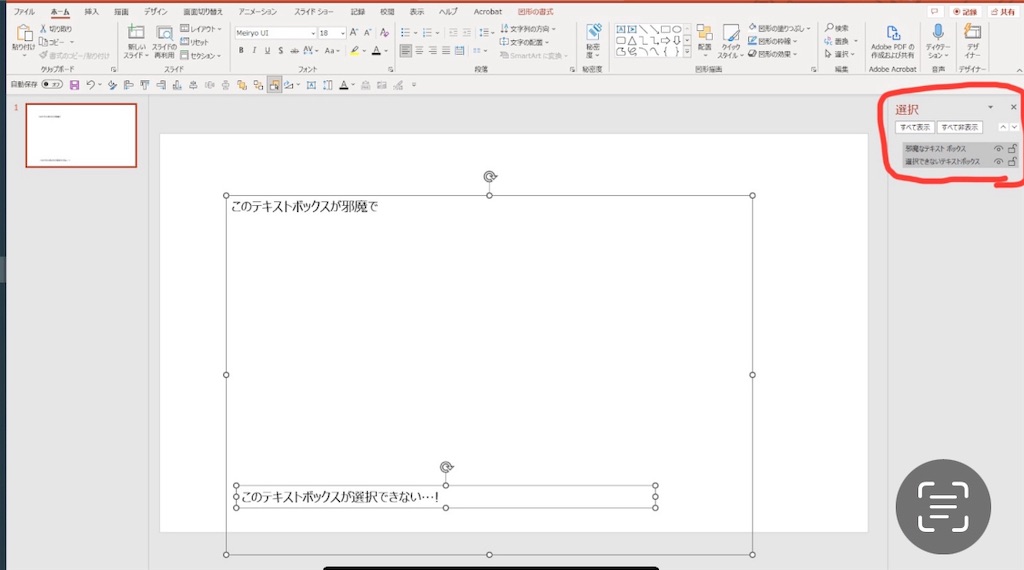Select the oval shape in shapes gallery
This screenshot has width=1024, height=570.
(x=677, y=29)
